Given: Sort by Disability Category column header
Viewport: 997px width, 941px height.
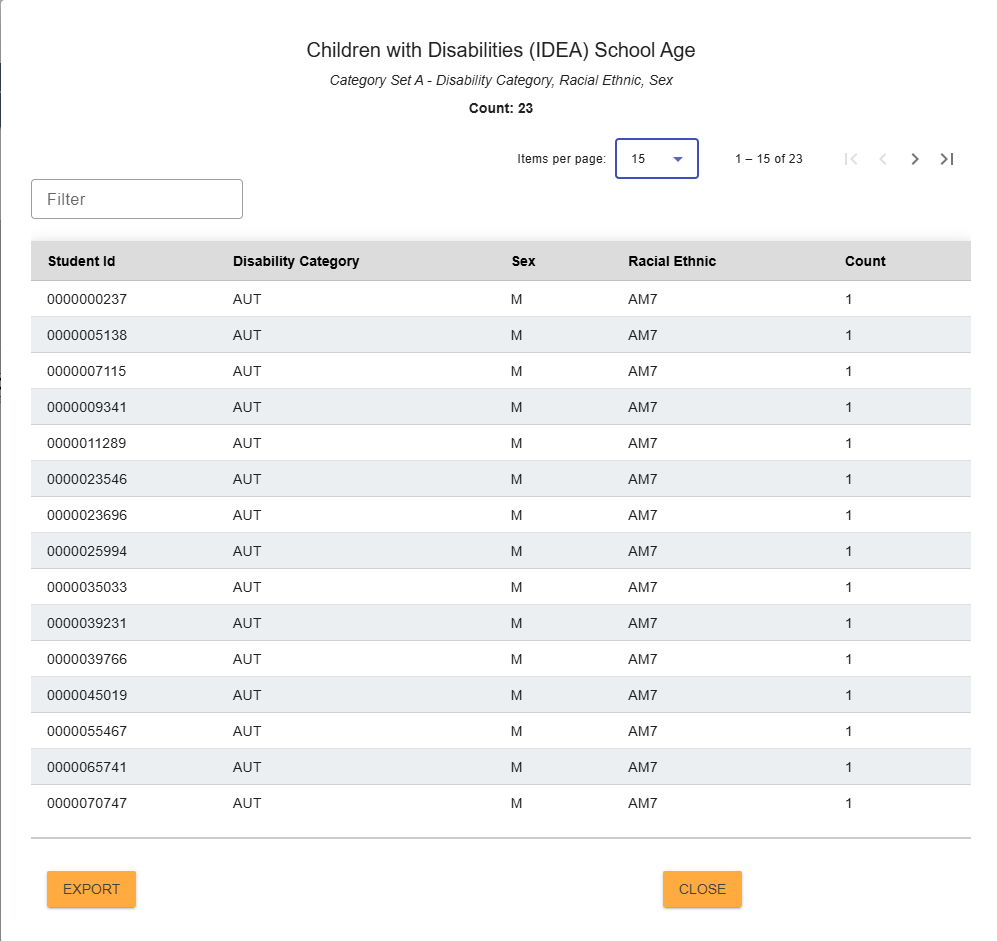Looking at the screenshot, I should click(x=295, y=261).
